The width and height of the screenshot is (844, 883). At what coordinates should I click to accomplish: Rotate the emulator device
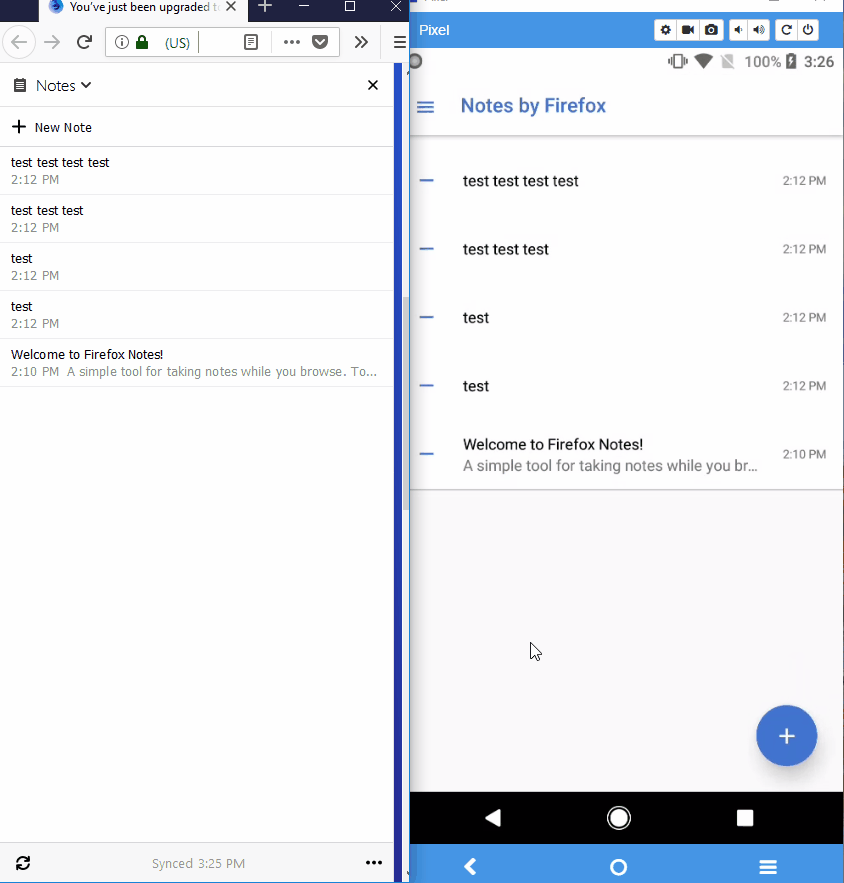pyautogui.click(x=786, y=30)
